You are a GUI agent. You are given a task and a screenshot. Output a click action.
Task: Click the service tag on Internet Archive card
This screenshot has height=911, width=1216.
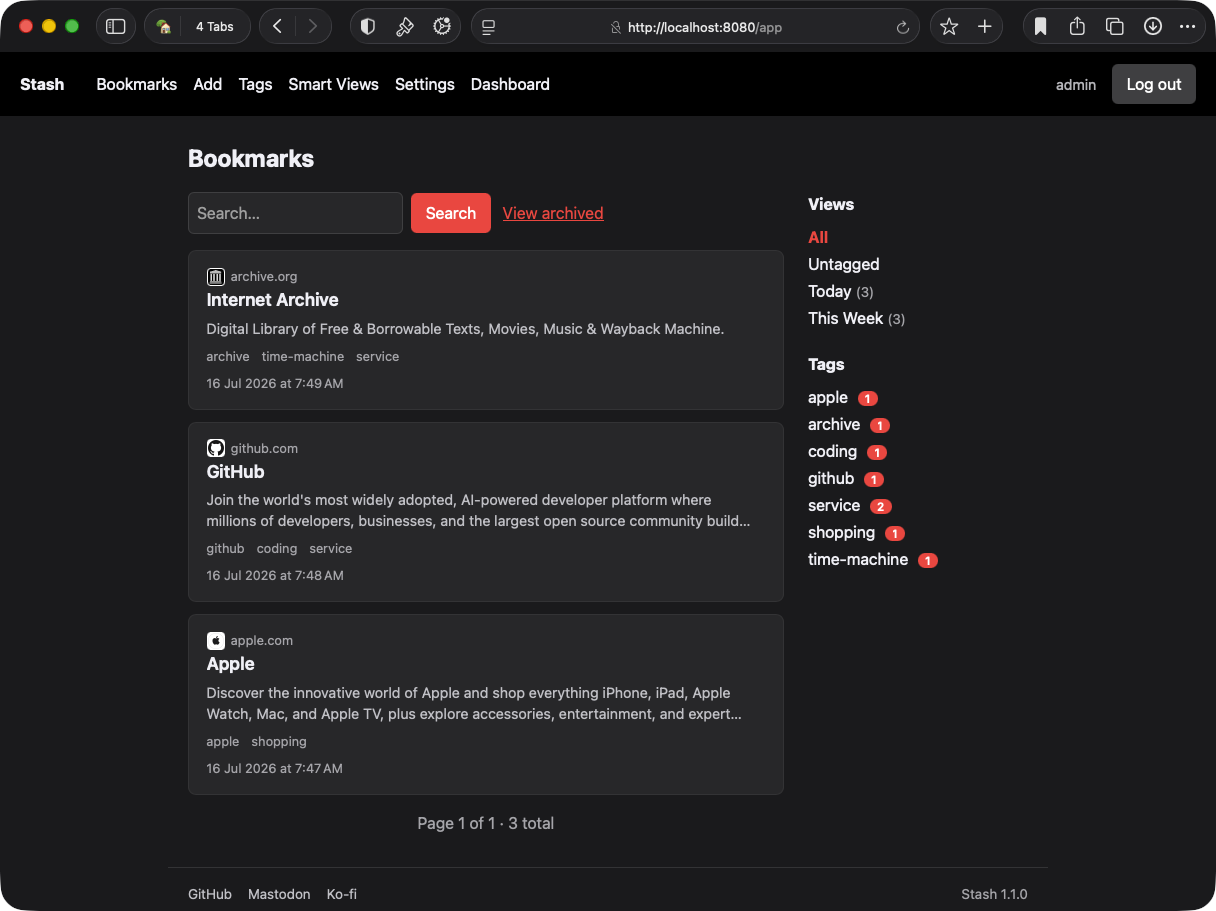pyautogui.click(x=377, y=356)
